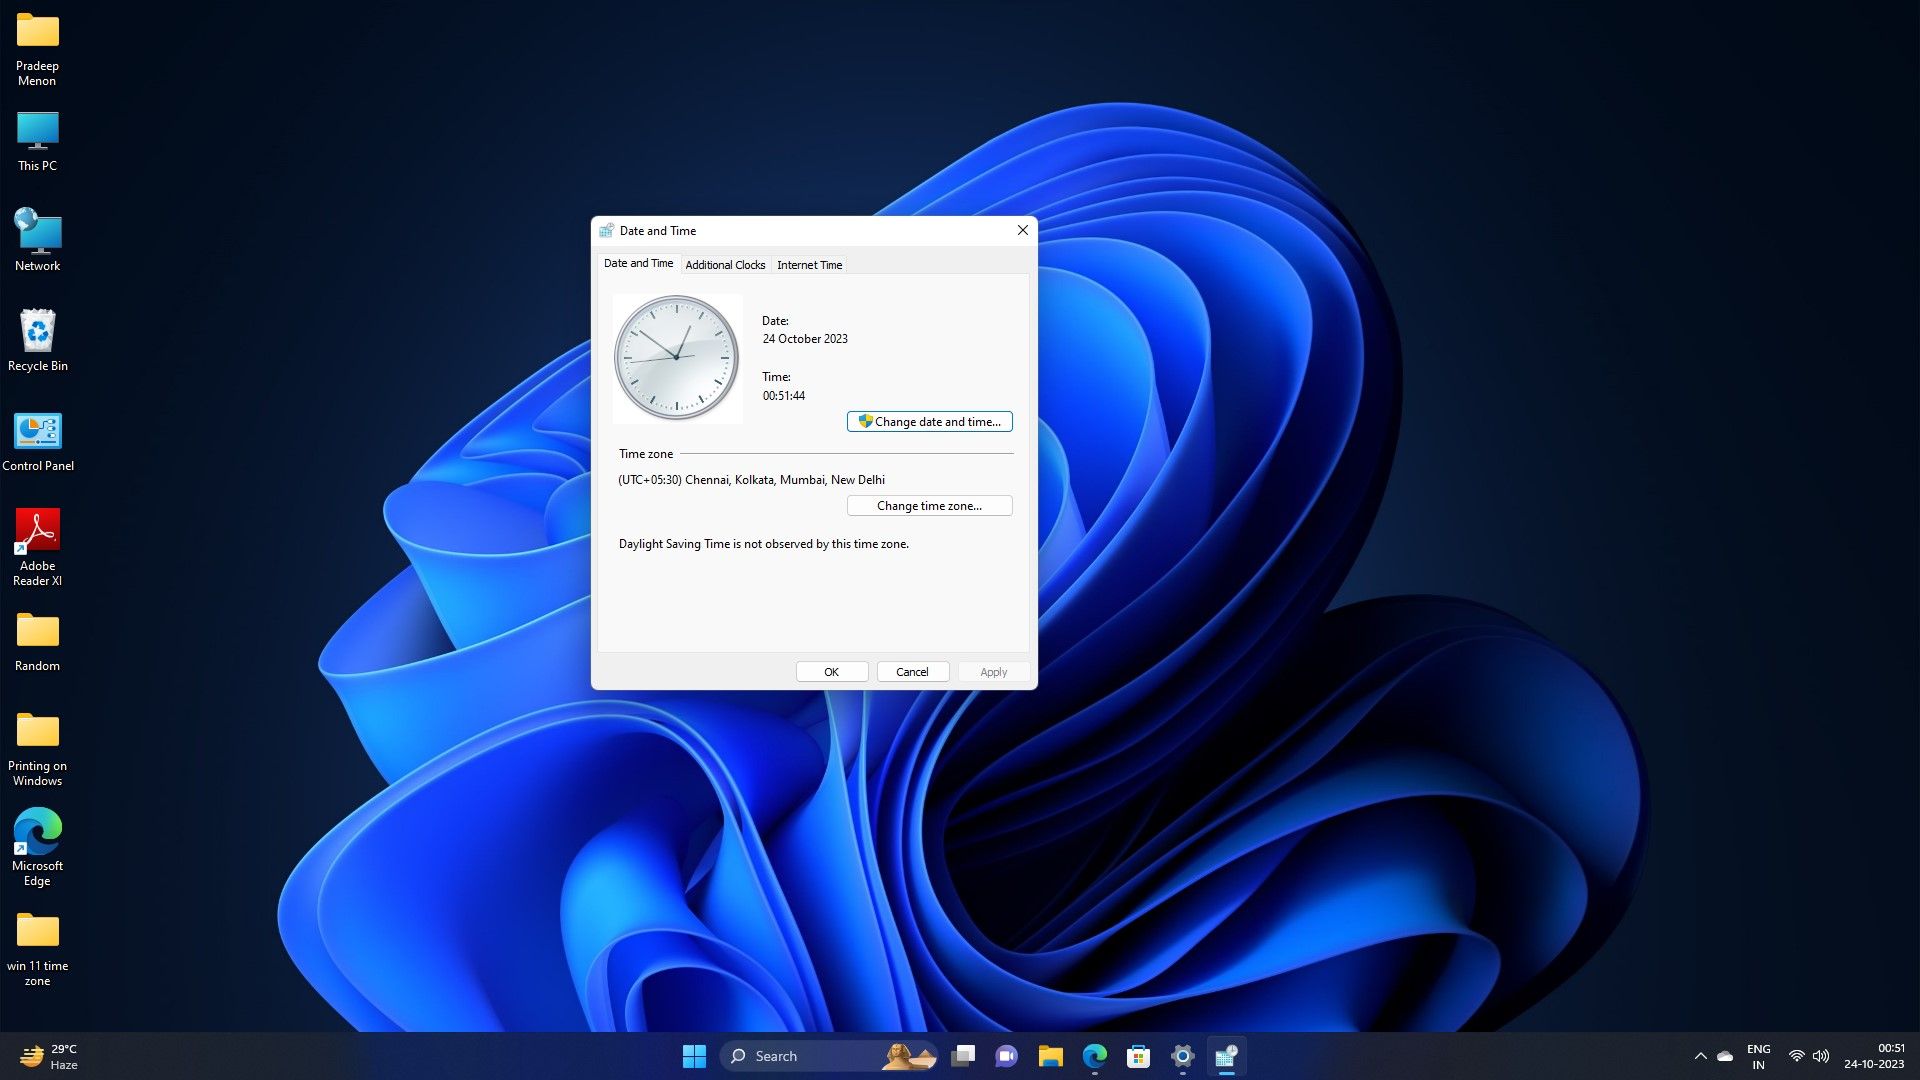Confirm with the OK button

point(831,672)
